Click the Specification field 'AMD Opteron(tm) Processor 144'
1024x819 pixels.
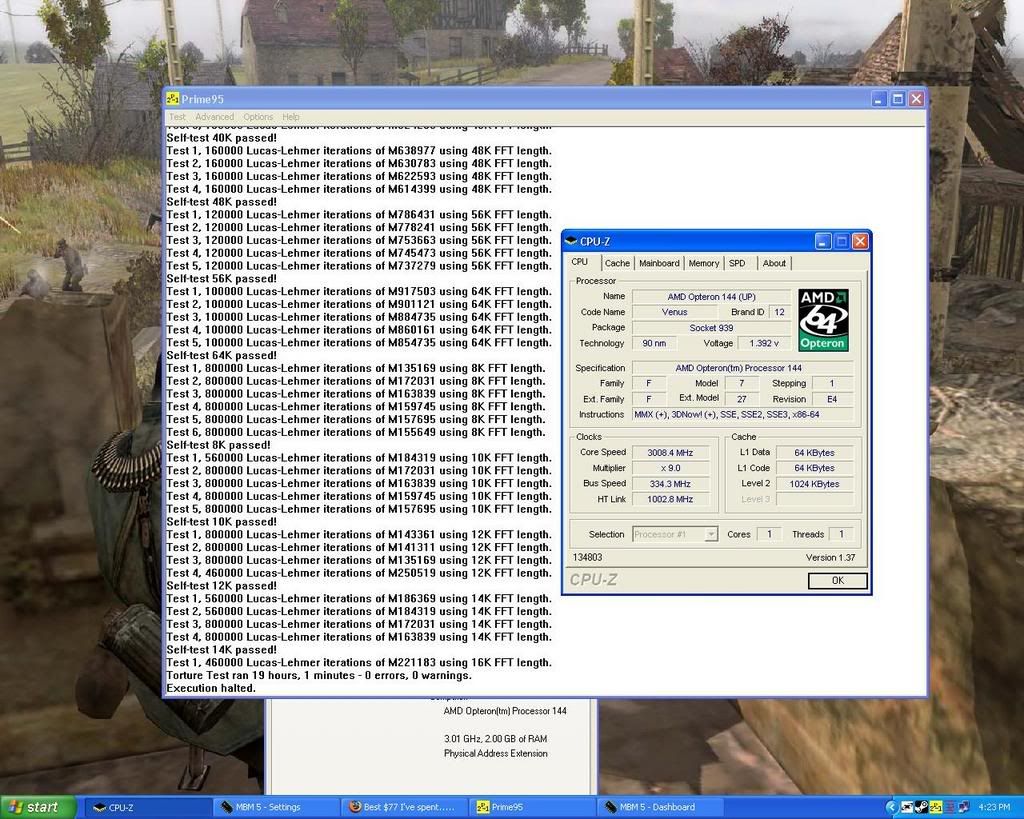coord(743,368)
